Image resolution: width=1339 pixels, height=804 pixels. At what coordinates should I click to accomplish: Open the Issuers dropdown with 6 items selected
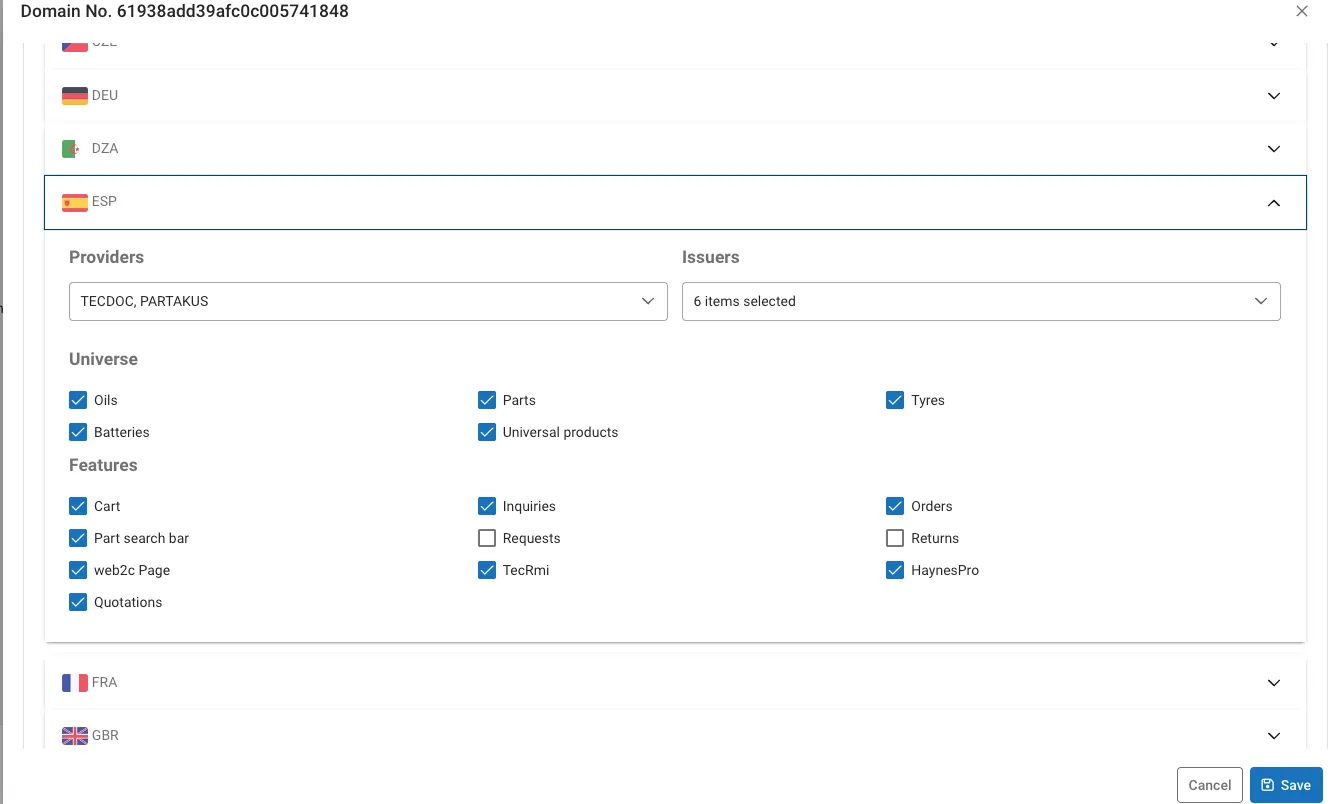click(981, 301)
